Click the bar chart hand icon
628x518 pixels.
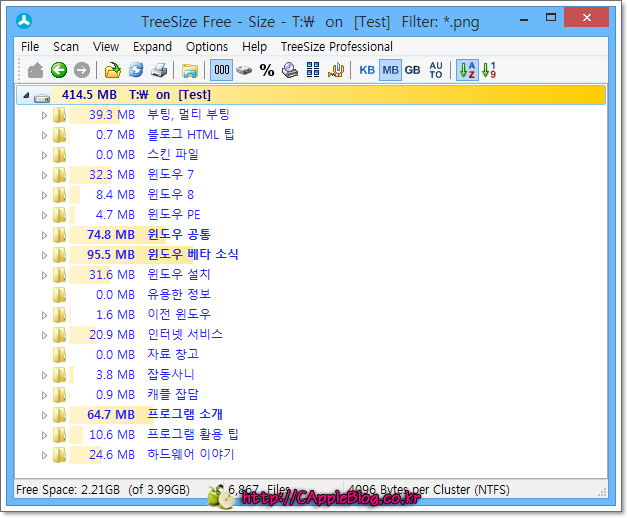click(336, 71)
